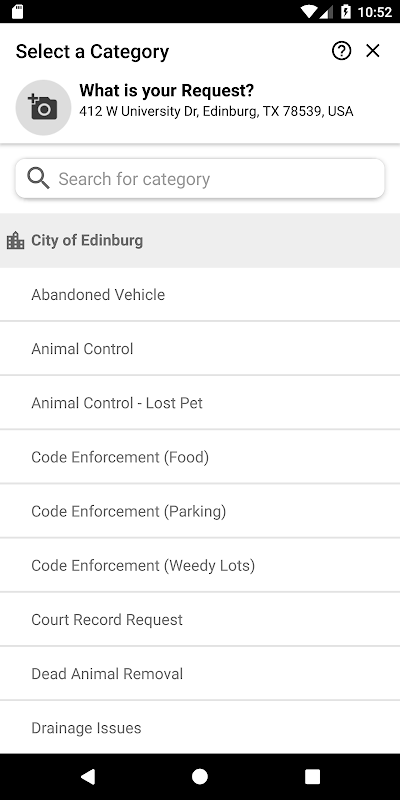400x800 pixels.
Task: Select Dead Animal Removal
Action: pyautogui.click(x=200, y=673)
